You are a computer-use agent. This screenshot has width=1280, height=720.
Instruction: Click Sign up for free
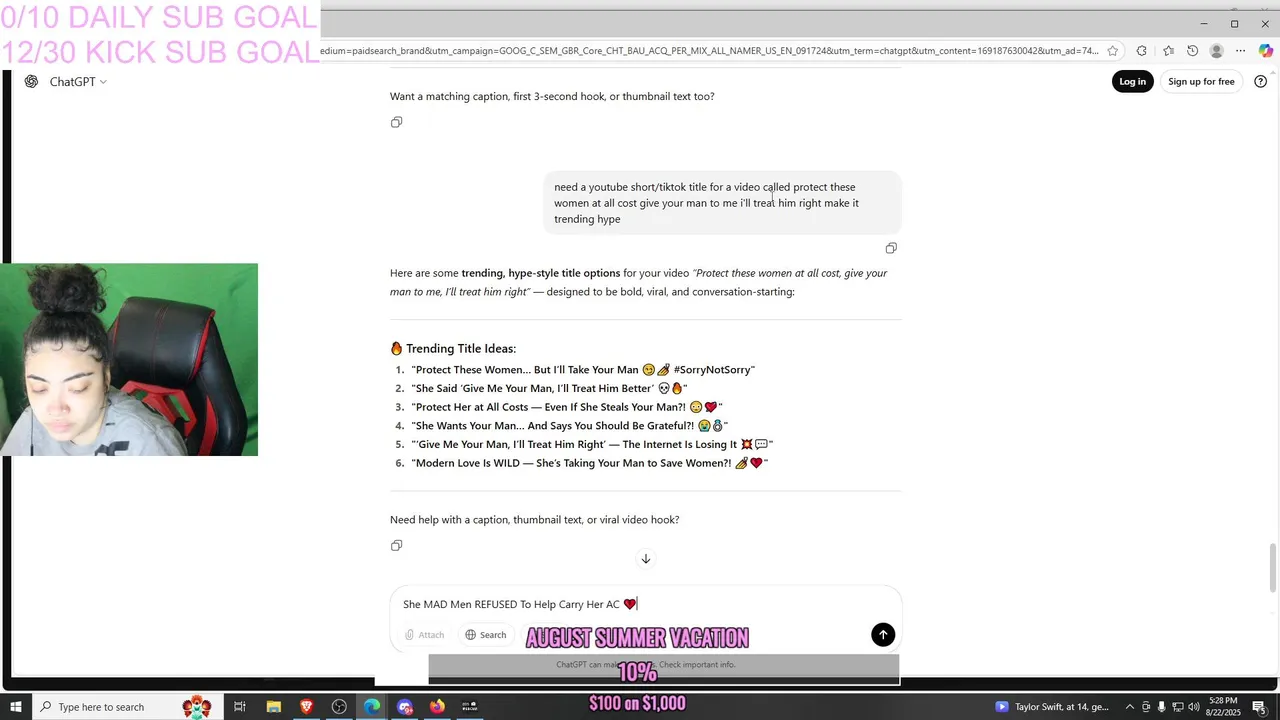[1201, 82]
